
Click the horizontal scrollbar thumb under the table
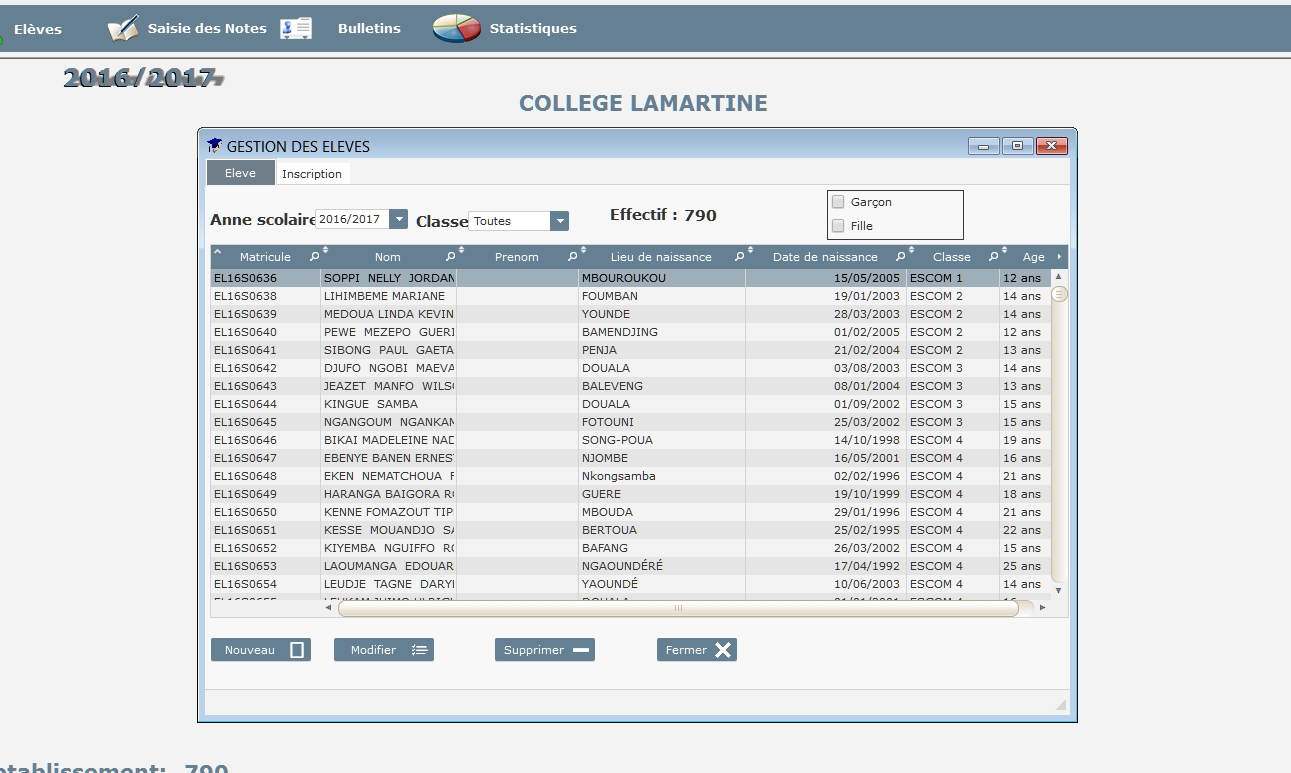click(678, 607)
